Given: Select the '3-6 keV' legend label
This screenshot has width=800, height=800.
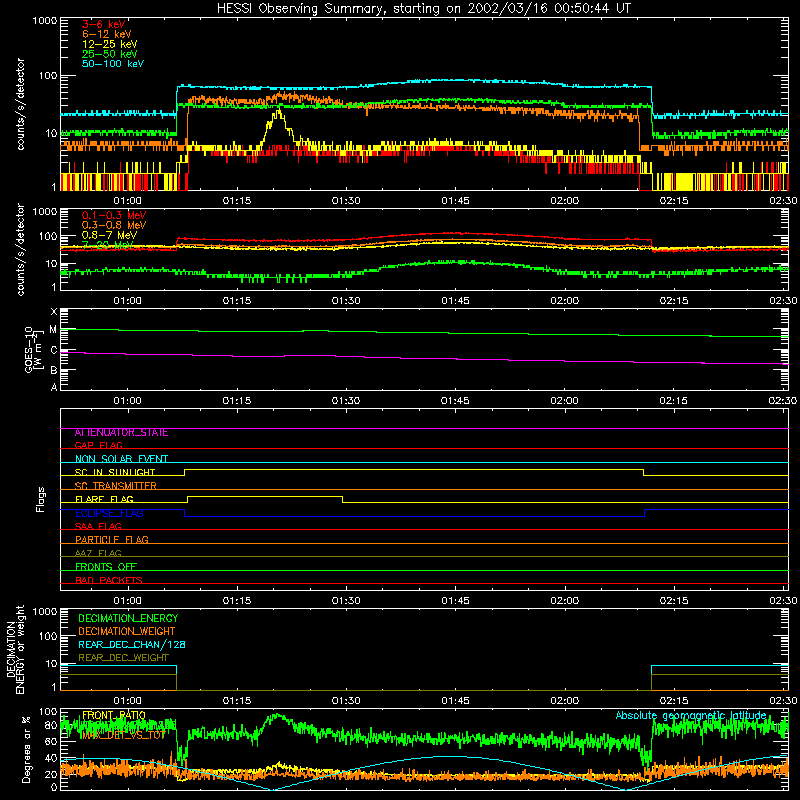Looking at the screenshot, I should 104,24.
